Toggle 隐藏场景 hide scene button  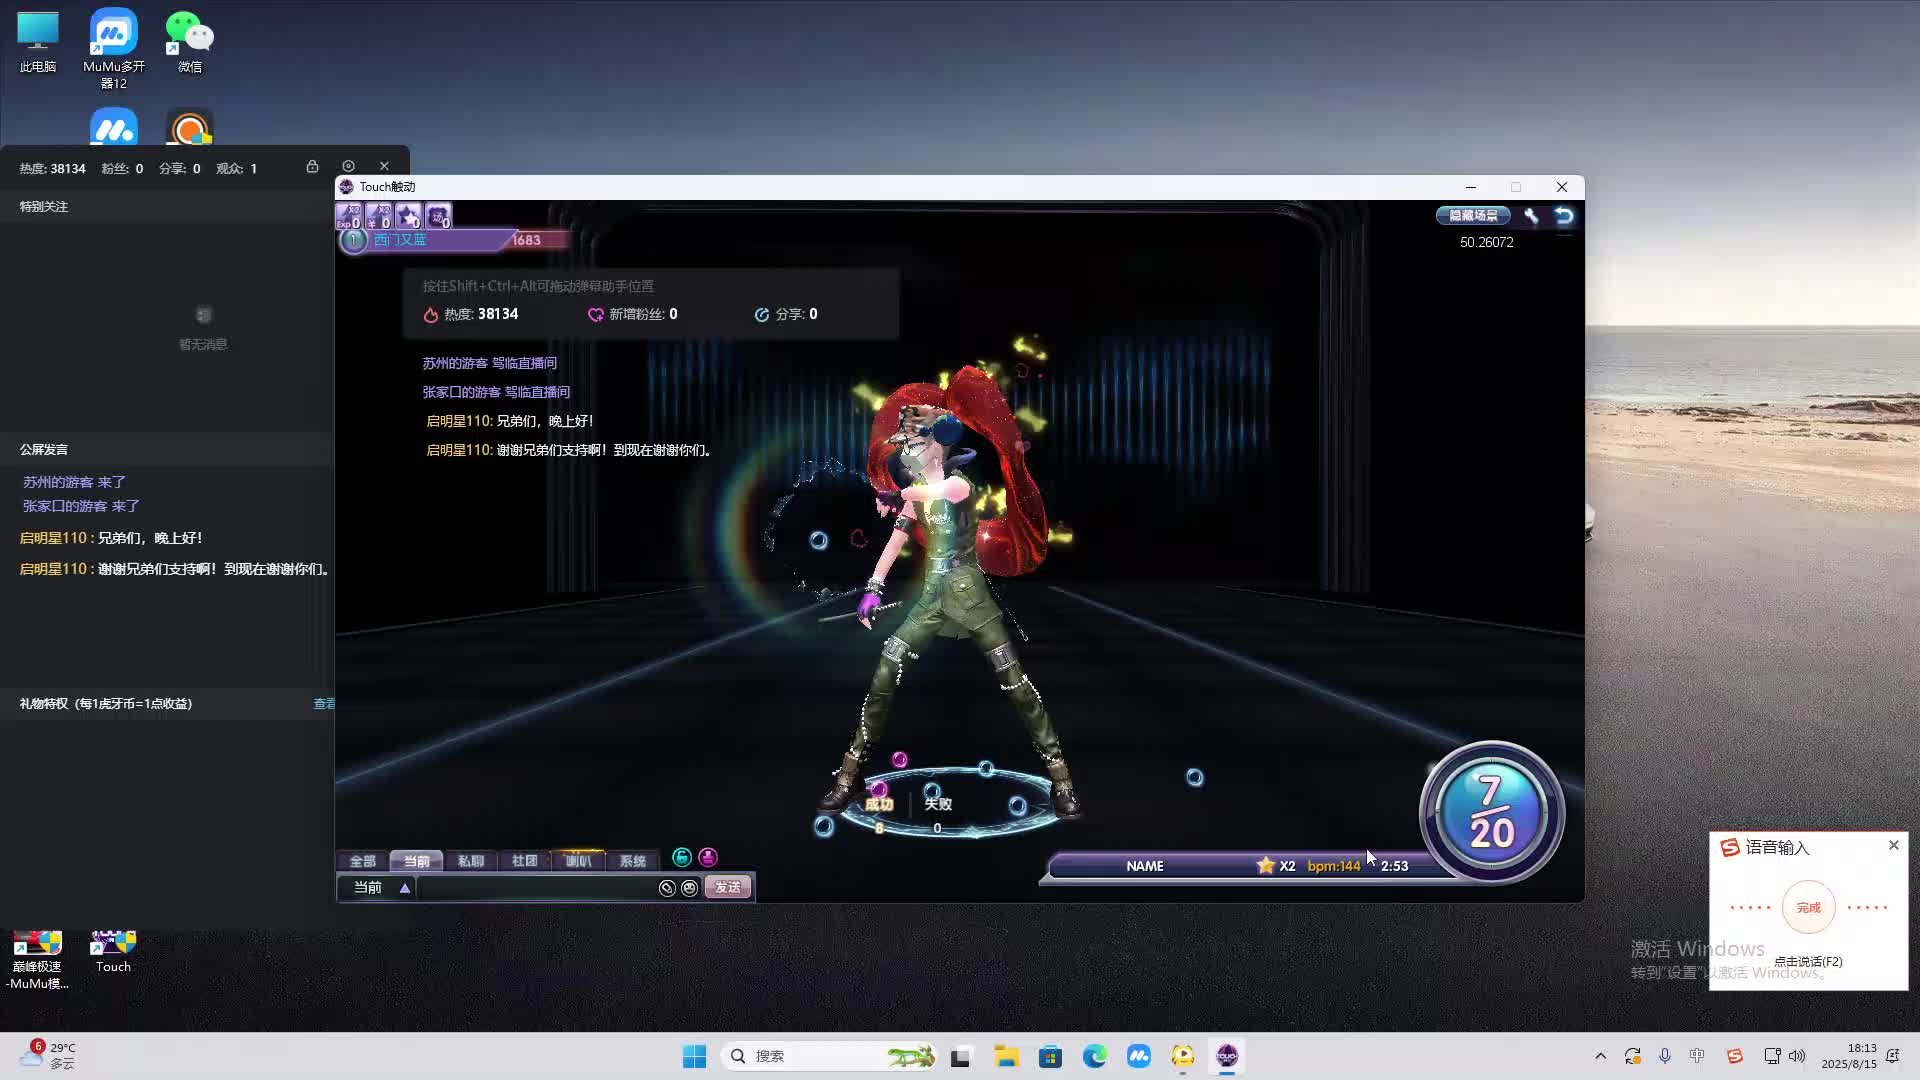coord(1473,216)
